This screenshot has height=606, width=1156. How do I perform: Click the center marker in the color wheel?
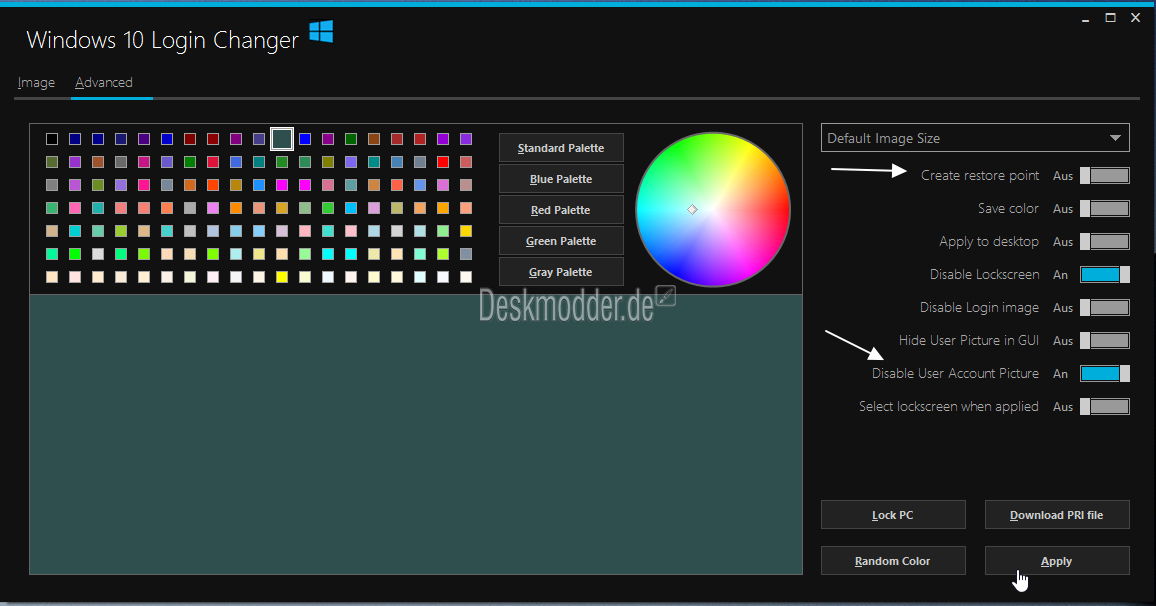692,209
